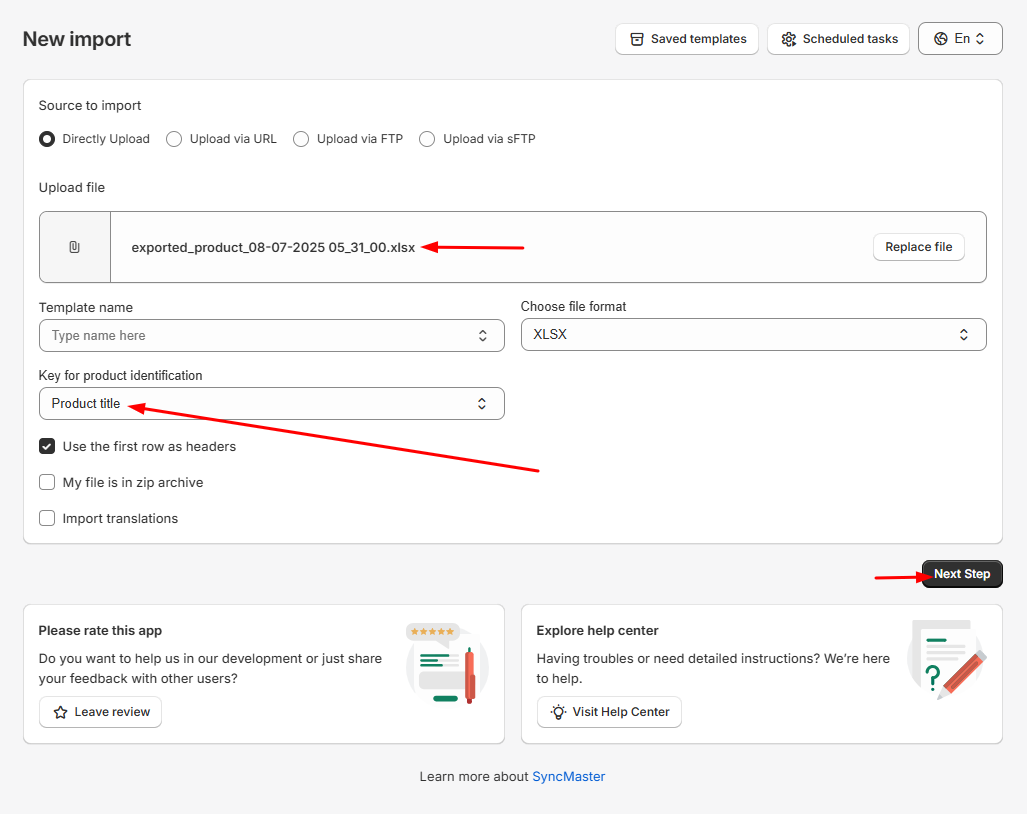This screenshot has height=814, width=1027.
Task: Enable My file is in zip archive
Action: (x=47, y=483)
